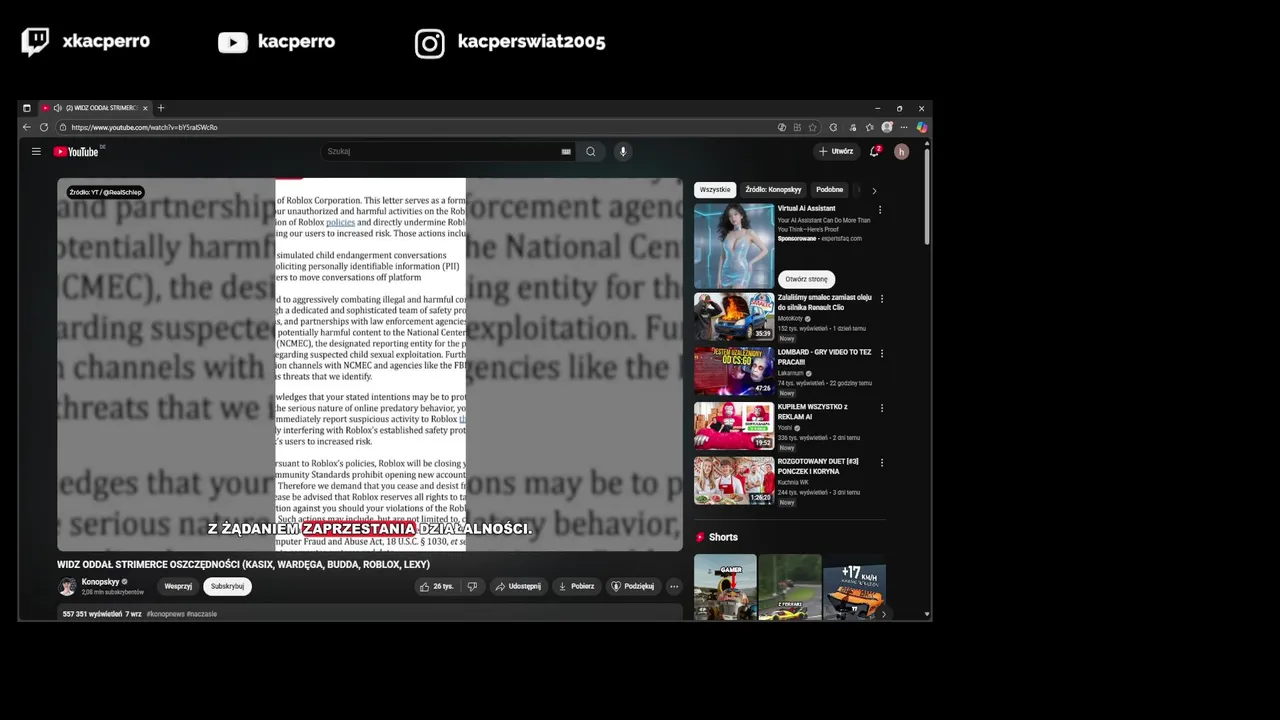The image size is (1280, 720).
Task: Click 'Źródło: YT / @RealSchlep' overlay label
Action: click(x=106, y=192)
